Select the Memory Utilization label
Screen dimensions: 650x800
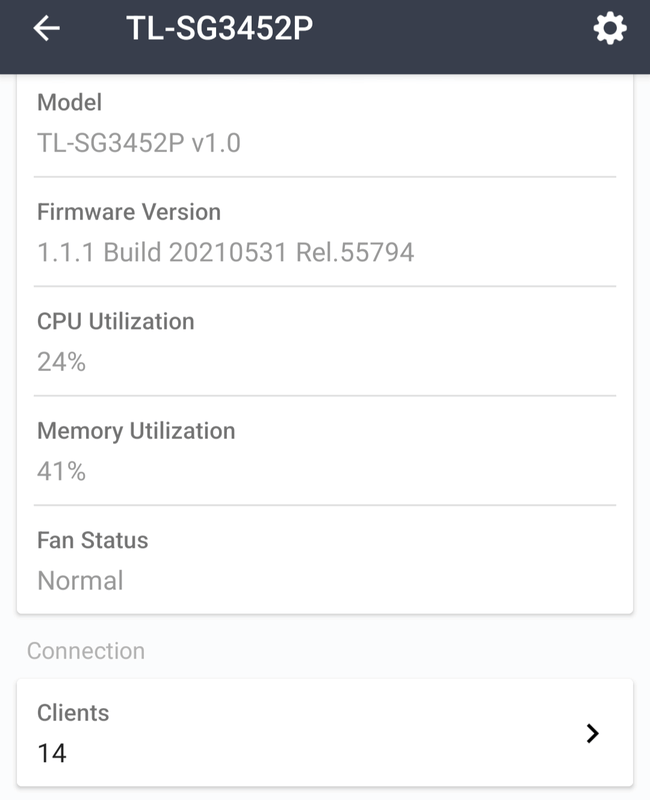coord(136,431)
